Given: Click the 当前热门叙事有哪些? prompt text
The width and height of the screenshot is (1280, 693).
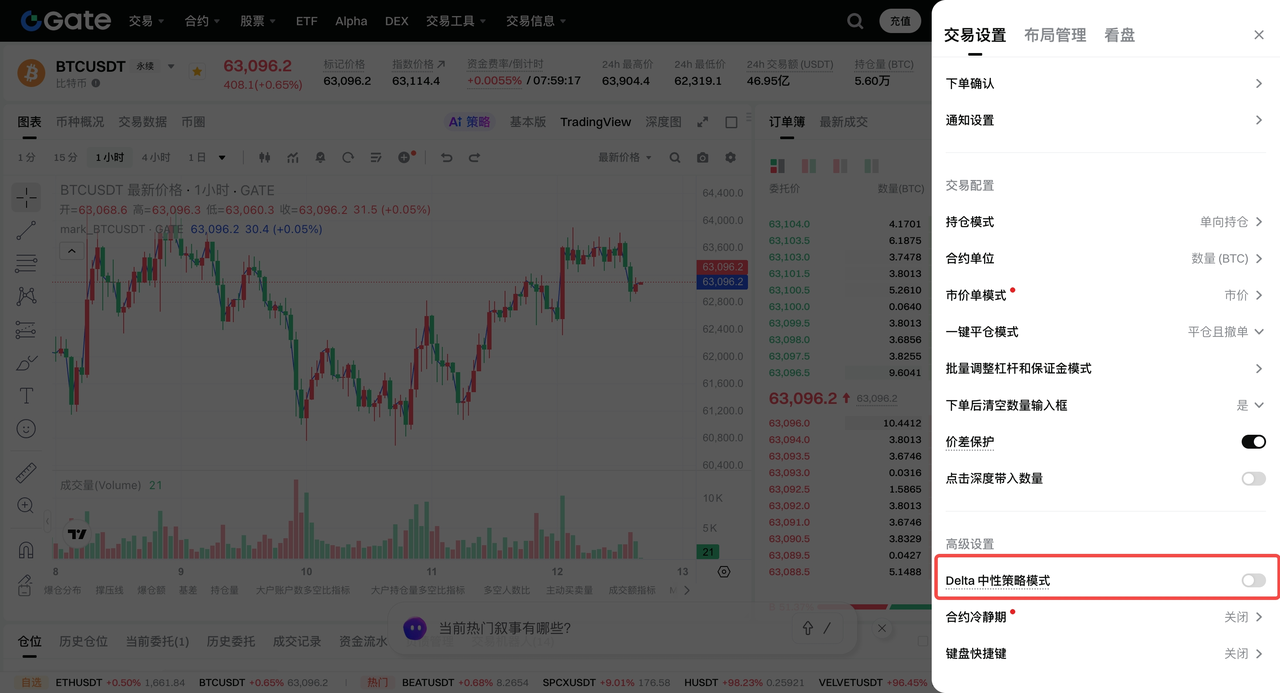Looking at the screenshot, I should [x=505, y=629].
